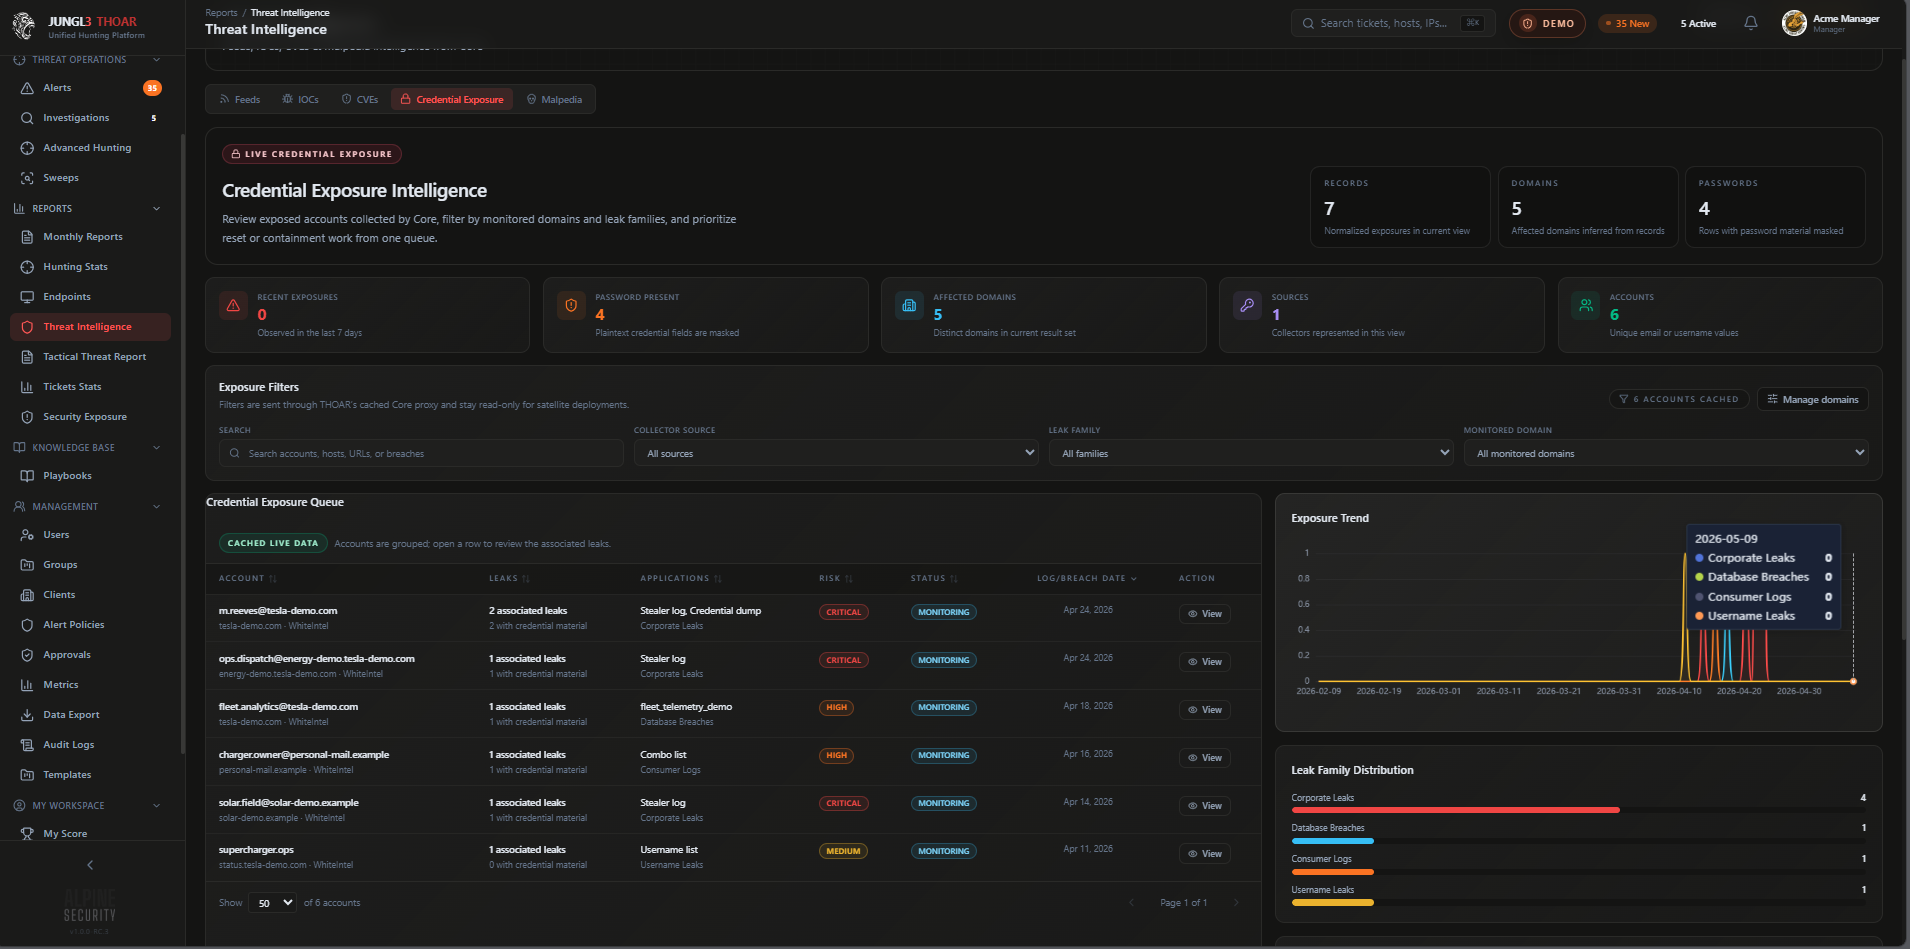Open the All monitored domains dropdown

1666,453
